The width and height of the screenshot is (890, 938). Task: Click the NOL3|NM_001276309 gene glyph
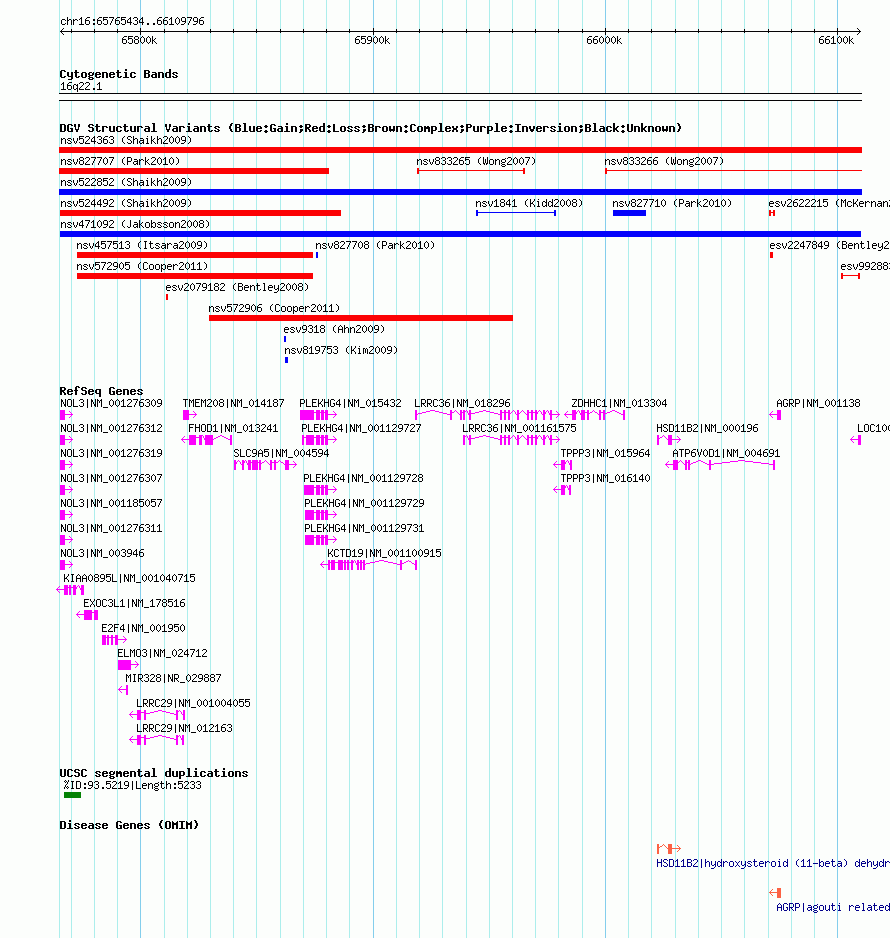(x=66, y=415)
